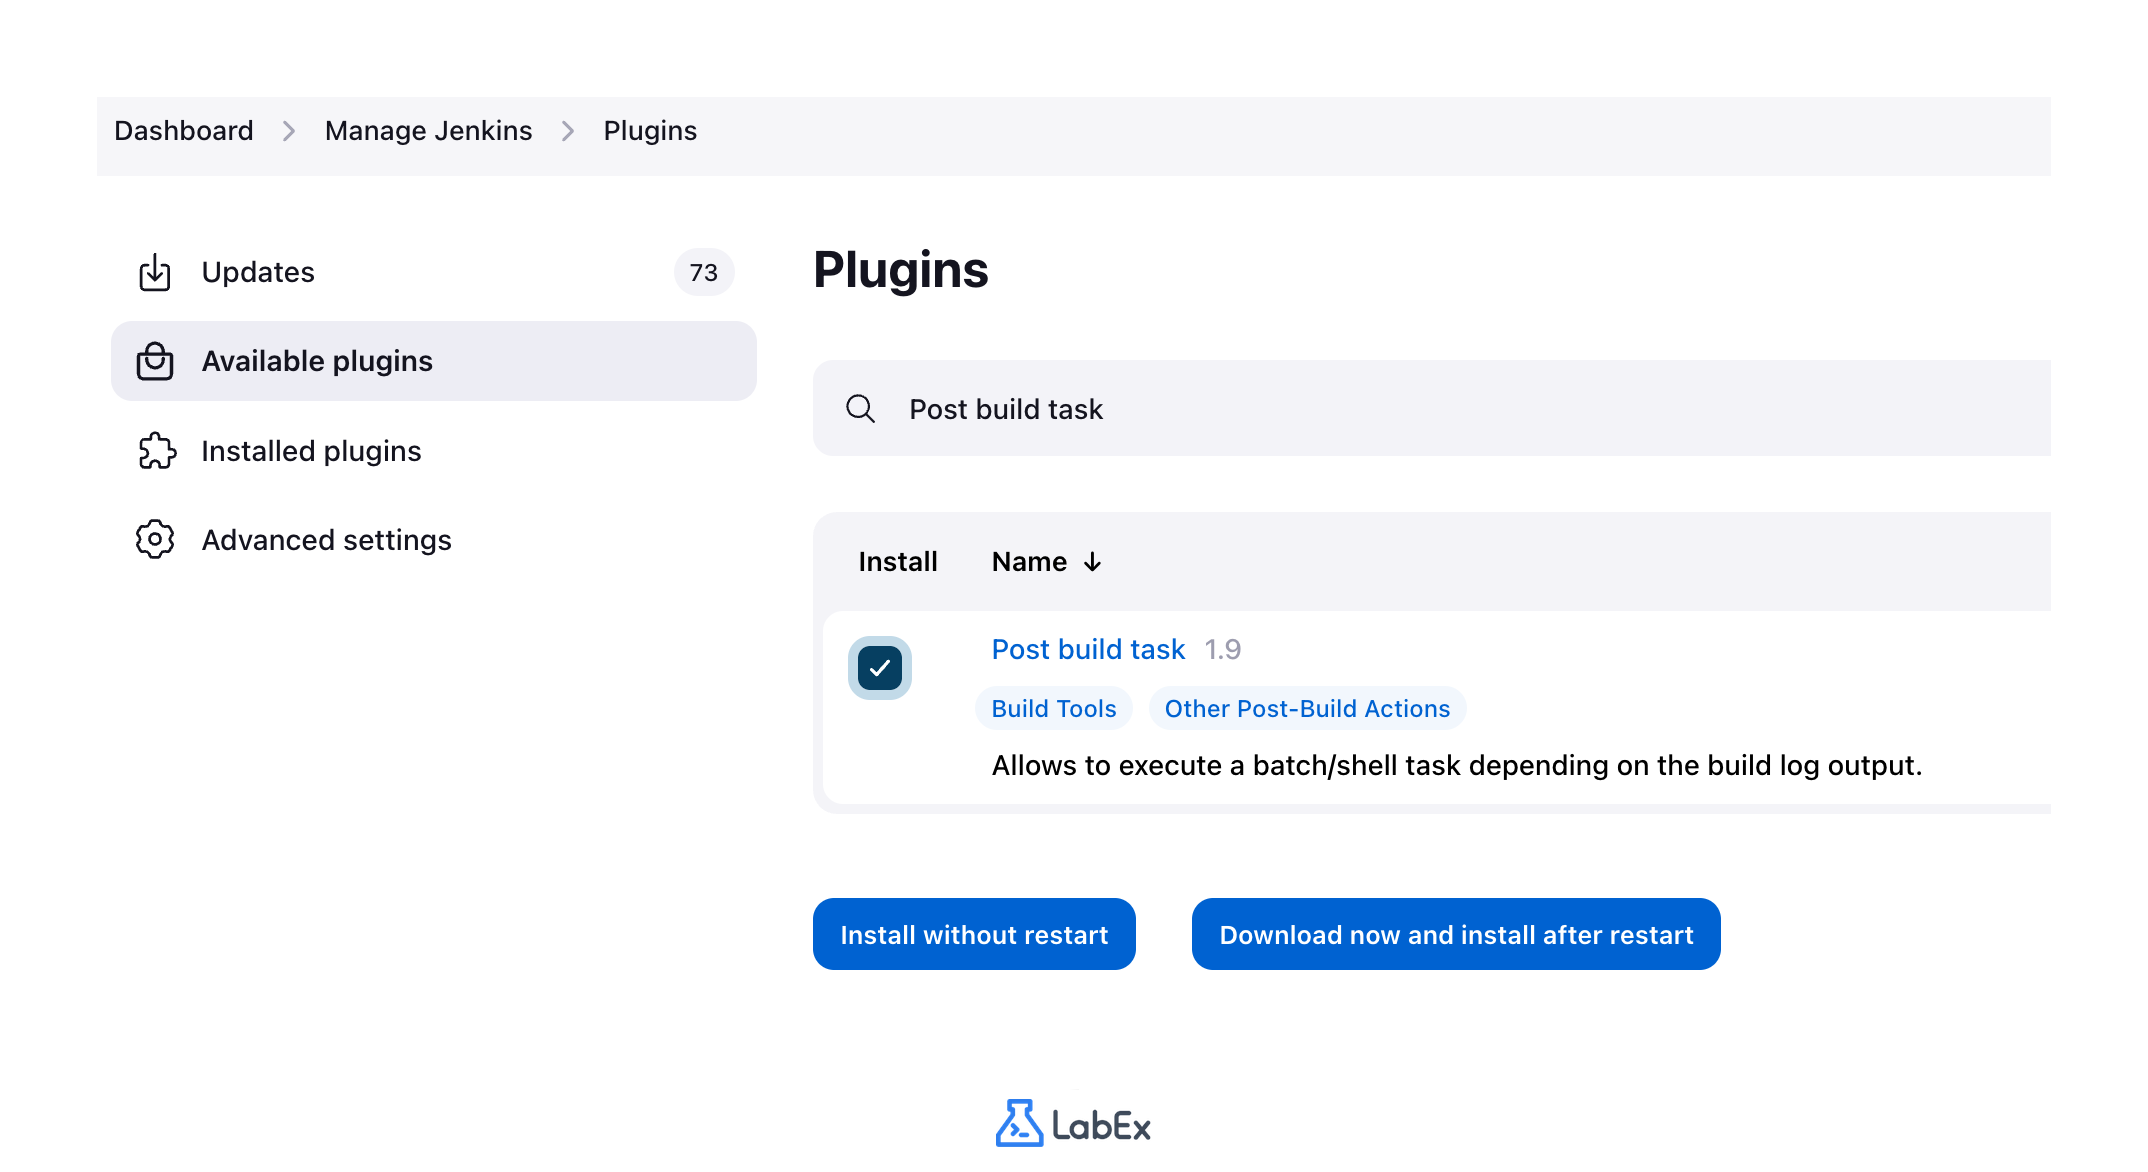2148x1172 pixels.
Task: Click the Installed plugins puzzle icon
Action: click(155, 451)
